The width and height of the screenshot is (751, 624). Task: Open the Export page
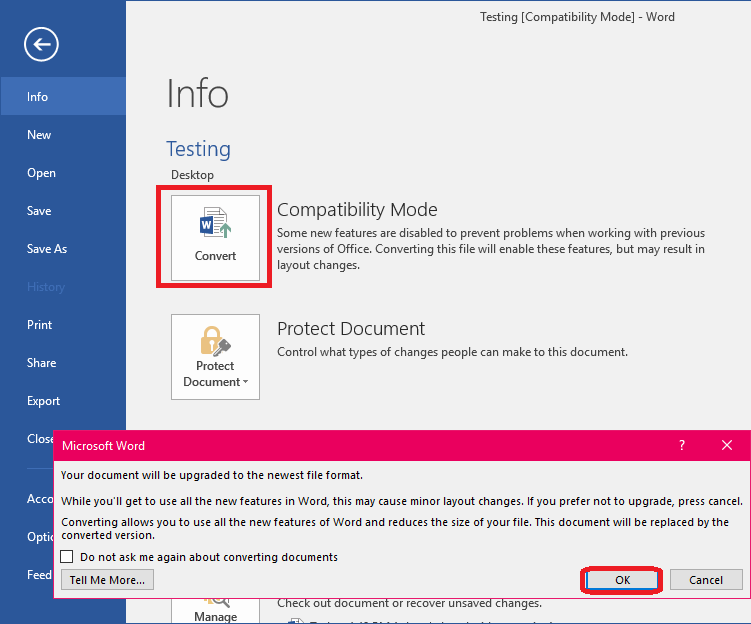(x=63, y=401)
